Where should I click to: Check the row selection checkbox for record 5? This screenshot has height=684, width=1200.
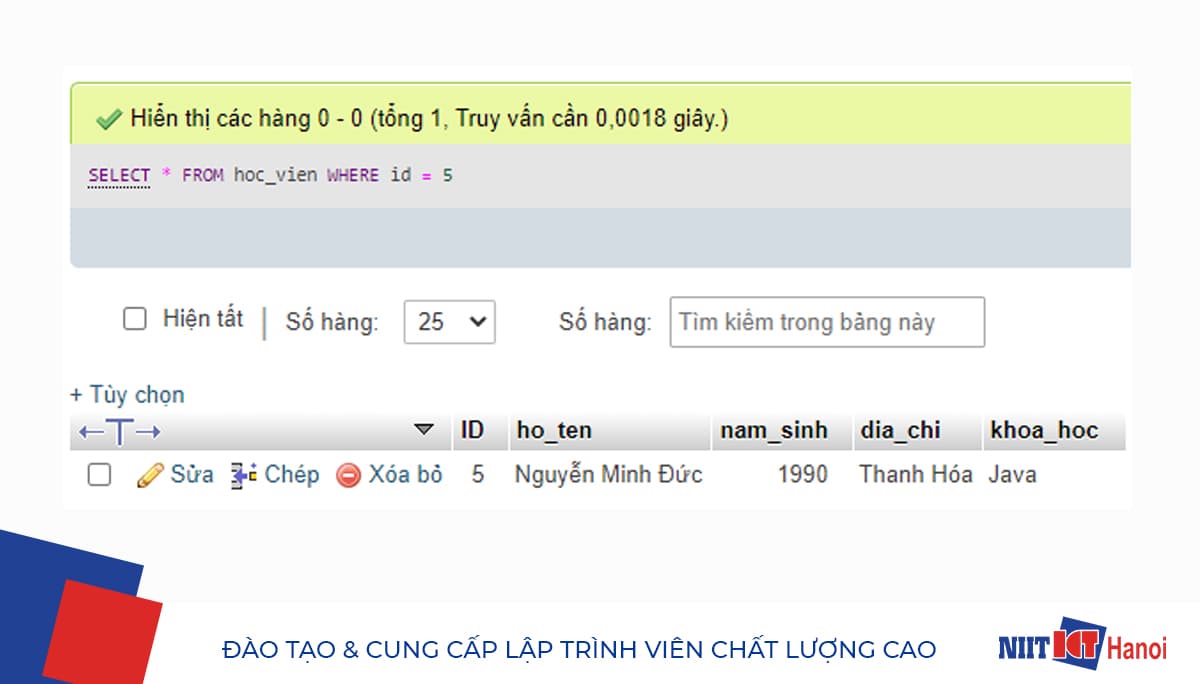[x=98, y=474]
